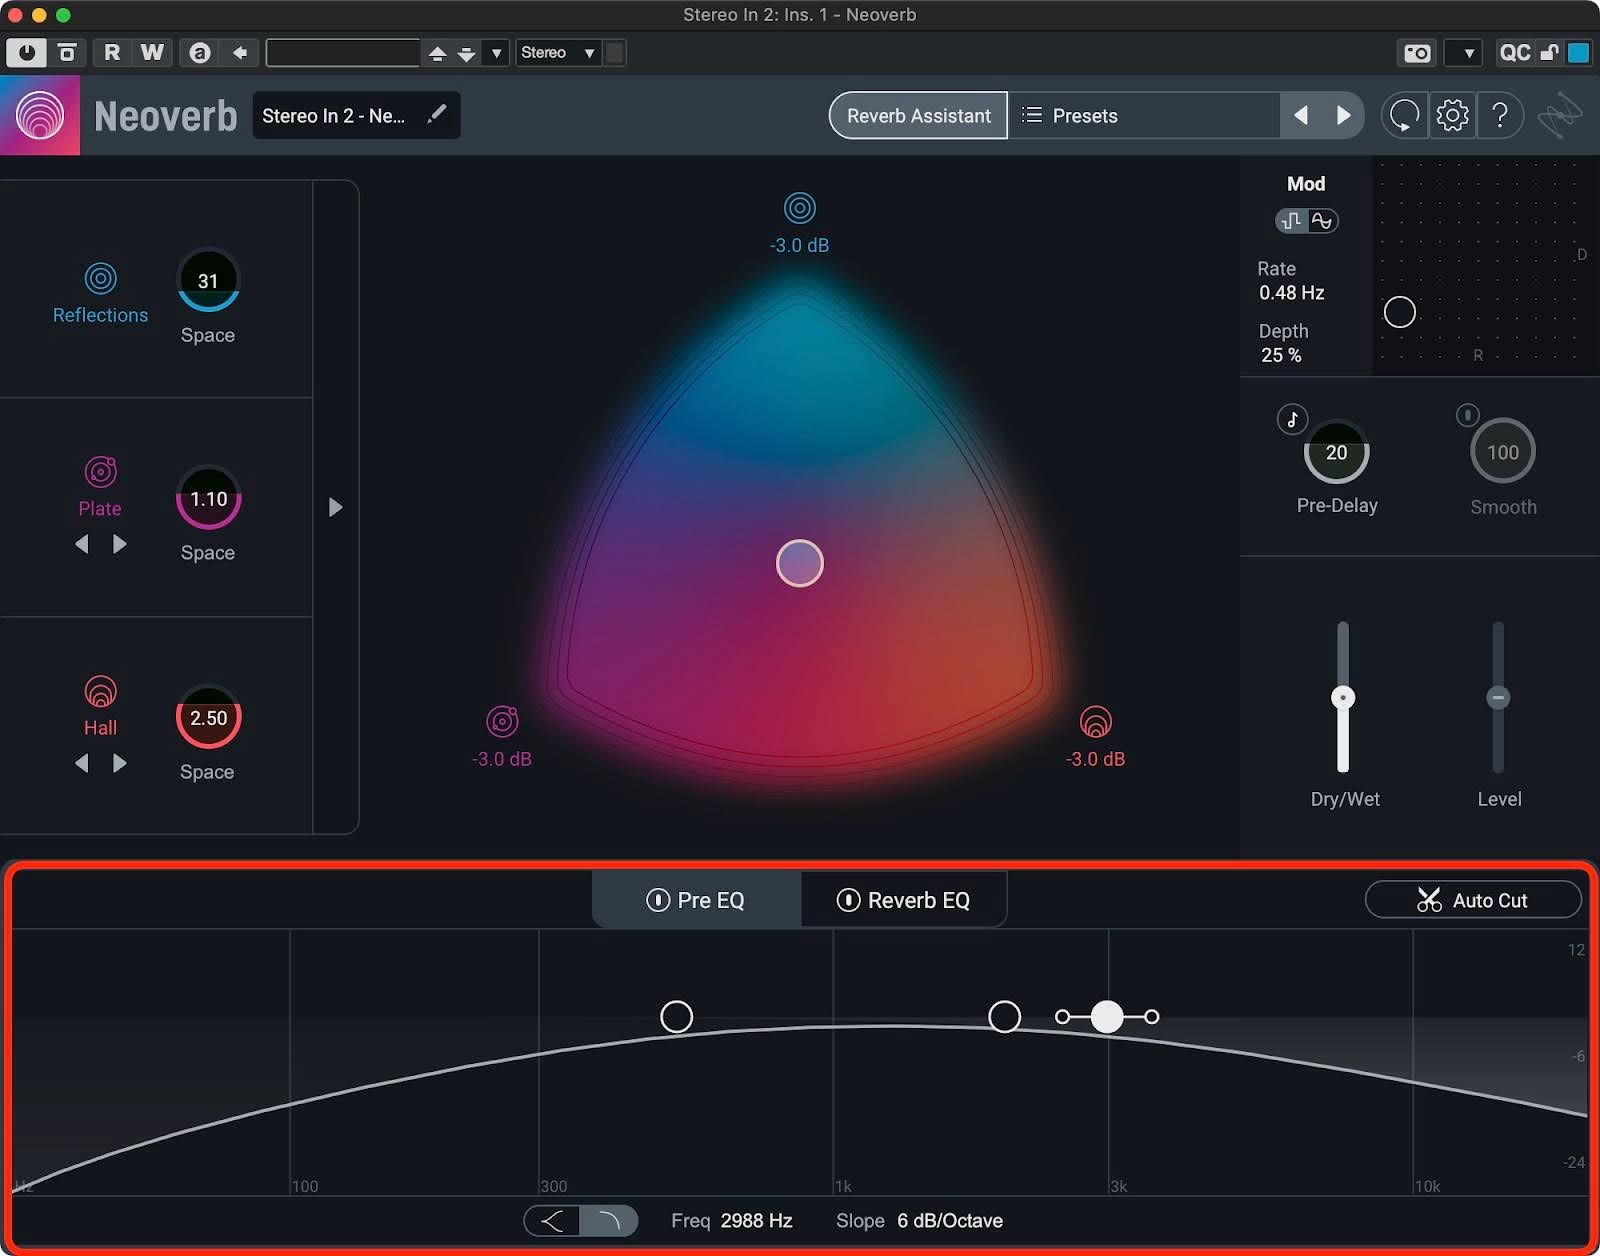Open the Reverb Assistant
Viewport: 1600px width, 1256px height.
point(918,116)
